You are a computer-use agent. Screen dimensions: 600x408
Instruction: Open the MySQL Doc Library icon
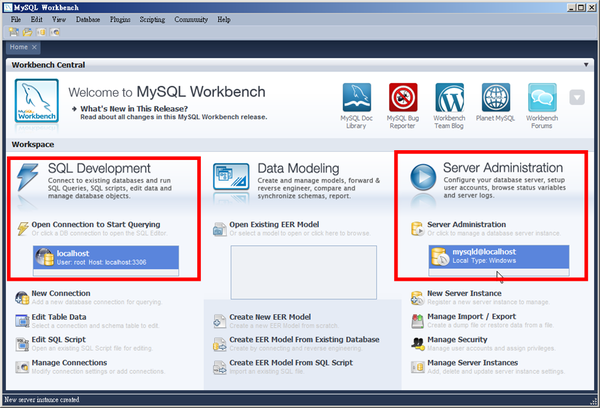click(x=357, y=97)
